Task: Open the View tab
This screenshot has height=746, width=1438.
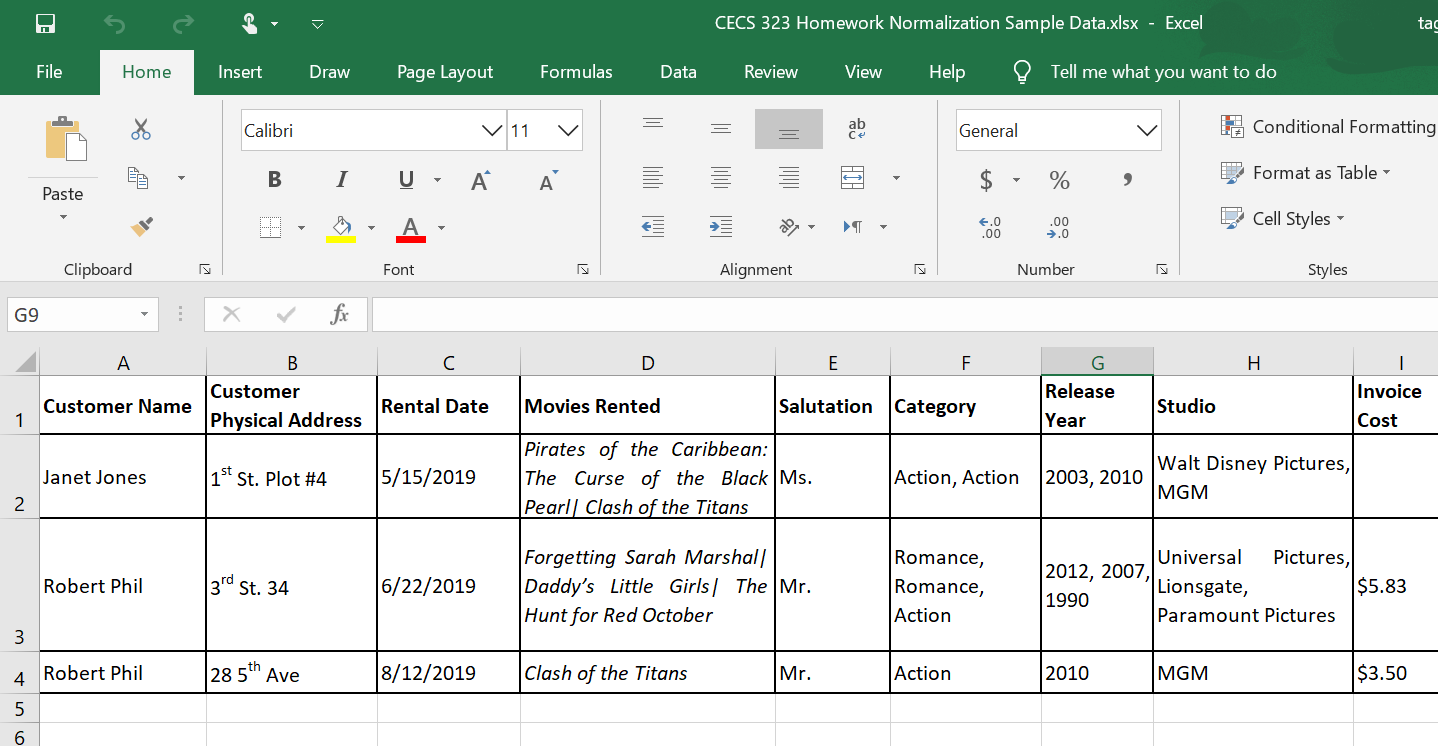Action: click(x=863, y=72)
